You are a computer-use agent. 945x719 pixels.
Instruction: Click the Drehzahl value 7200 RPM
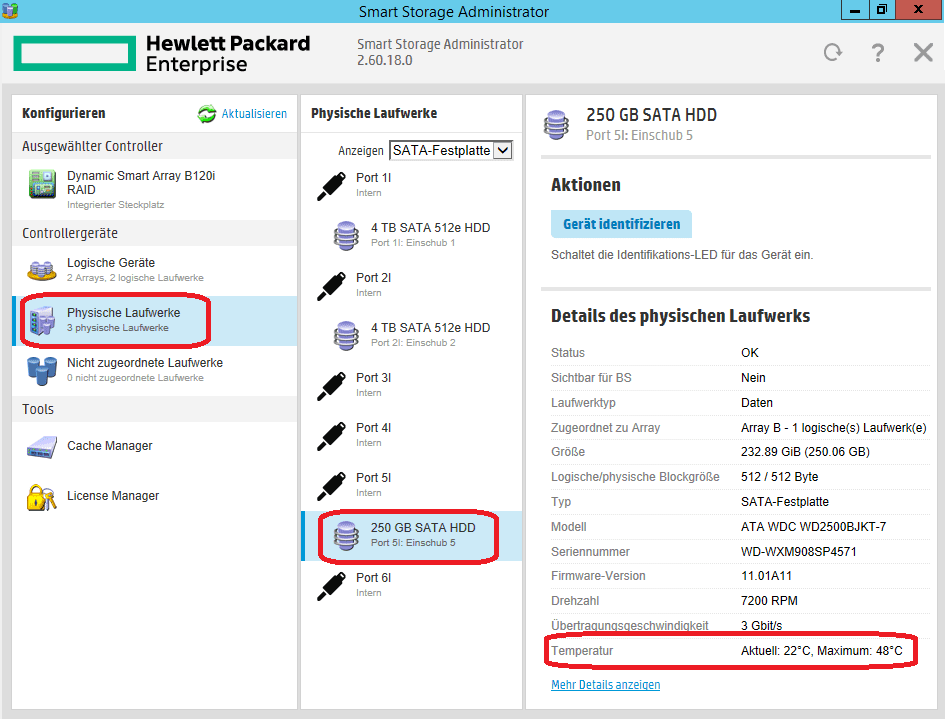point(769,601)
